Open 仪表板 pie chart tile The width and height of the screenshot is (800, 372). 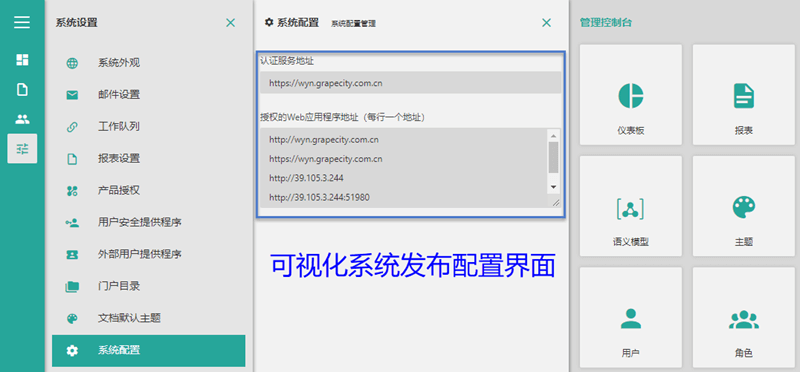(631, 95)
